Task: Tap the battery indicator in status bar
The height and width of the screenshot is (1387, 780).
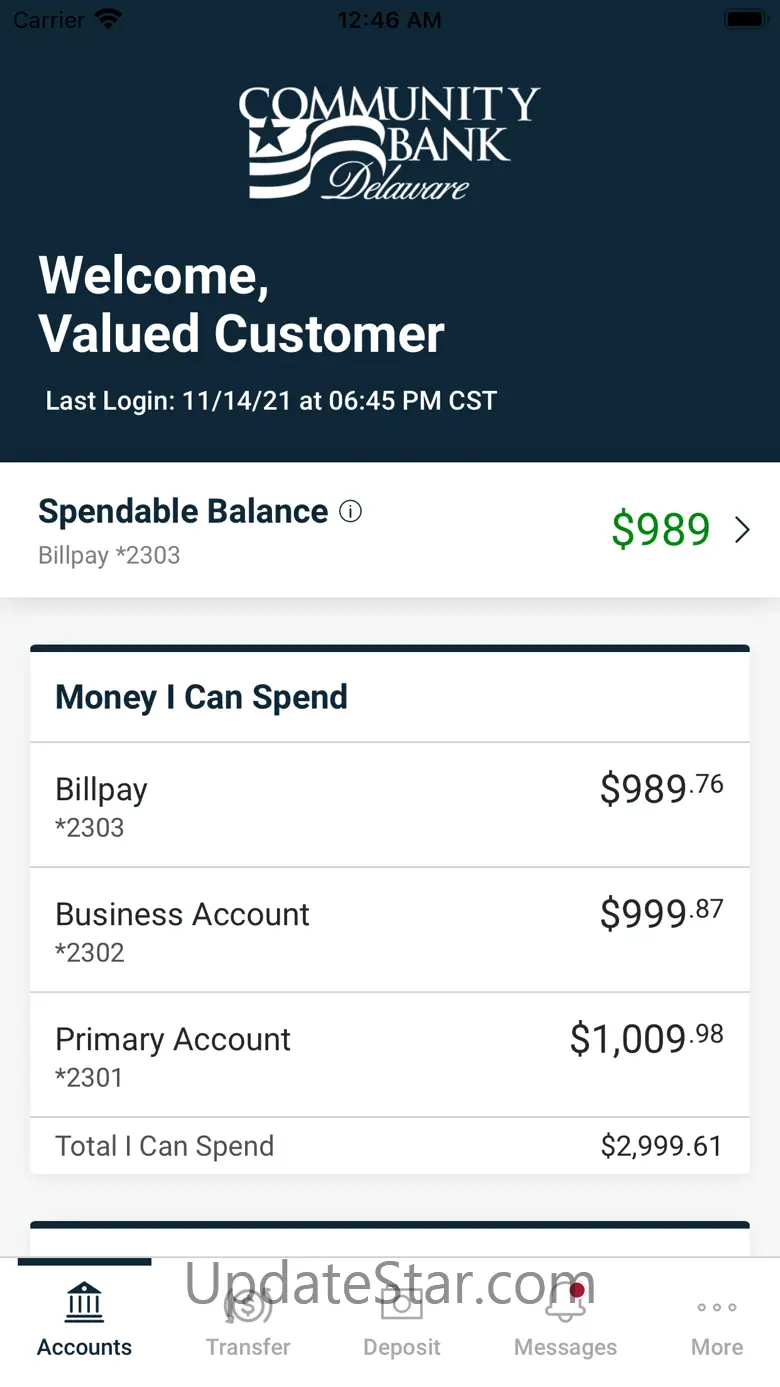Action: 744,19
